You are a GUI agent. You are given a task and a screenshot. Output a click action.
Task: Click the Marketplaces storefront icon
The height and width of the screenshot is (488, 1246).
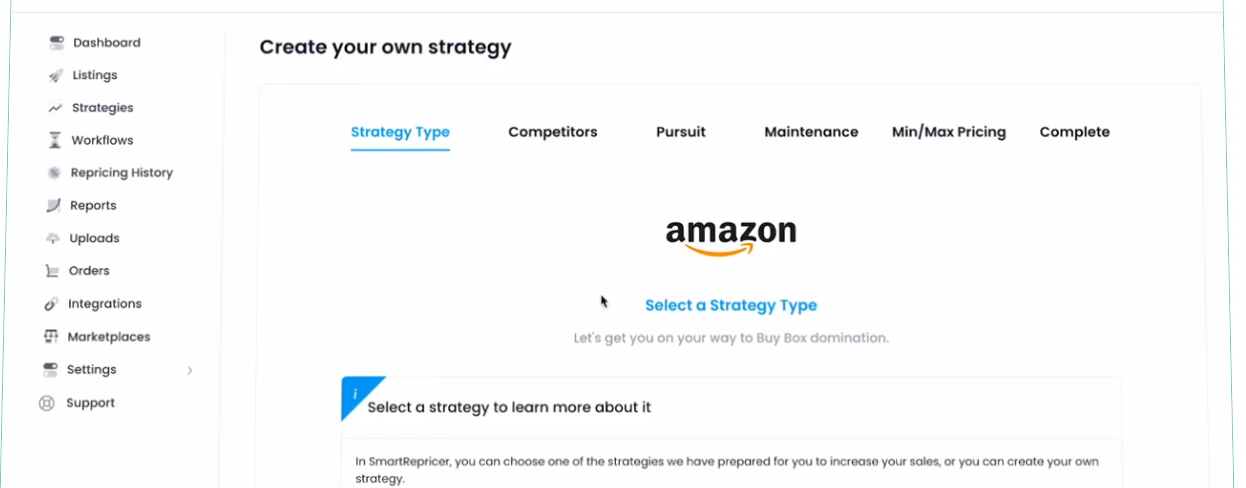pos(51,337)
